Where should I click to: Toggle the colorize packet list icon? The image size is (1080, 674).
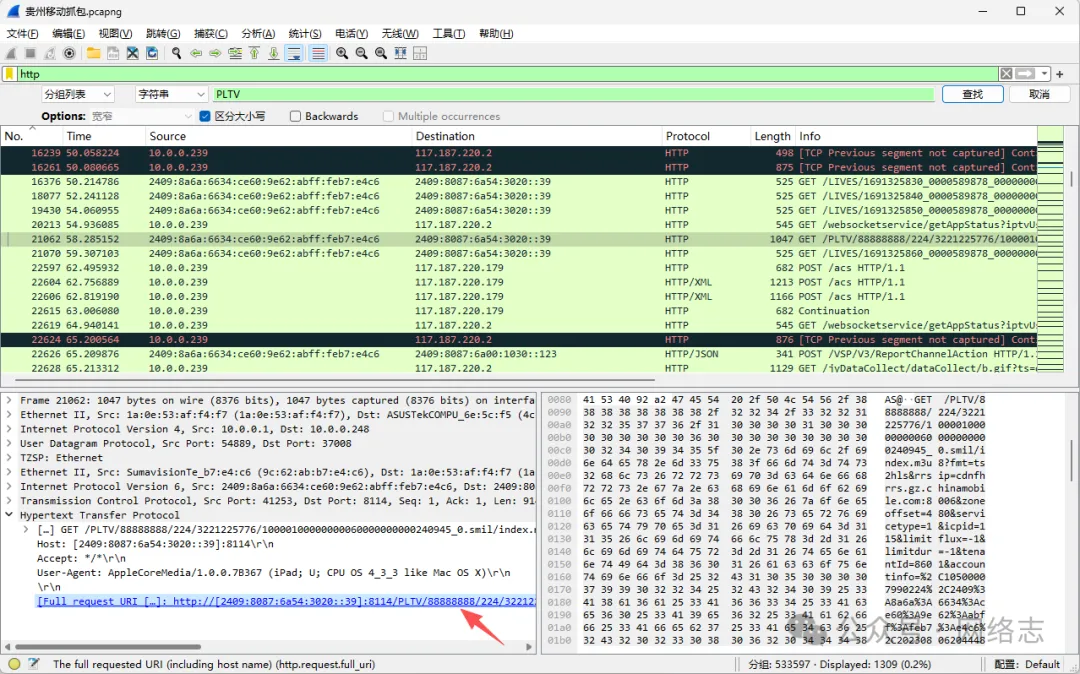coord(318,53)
